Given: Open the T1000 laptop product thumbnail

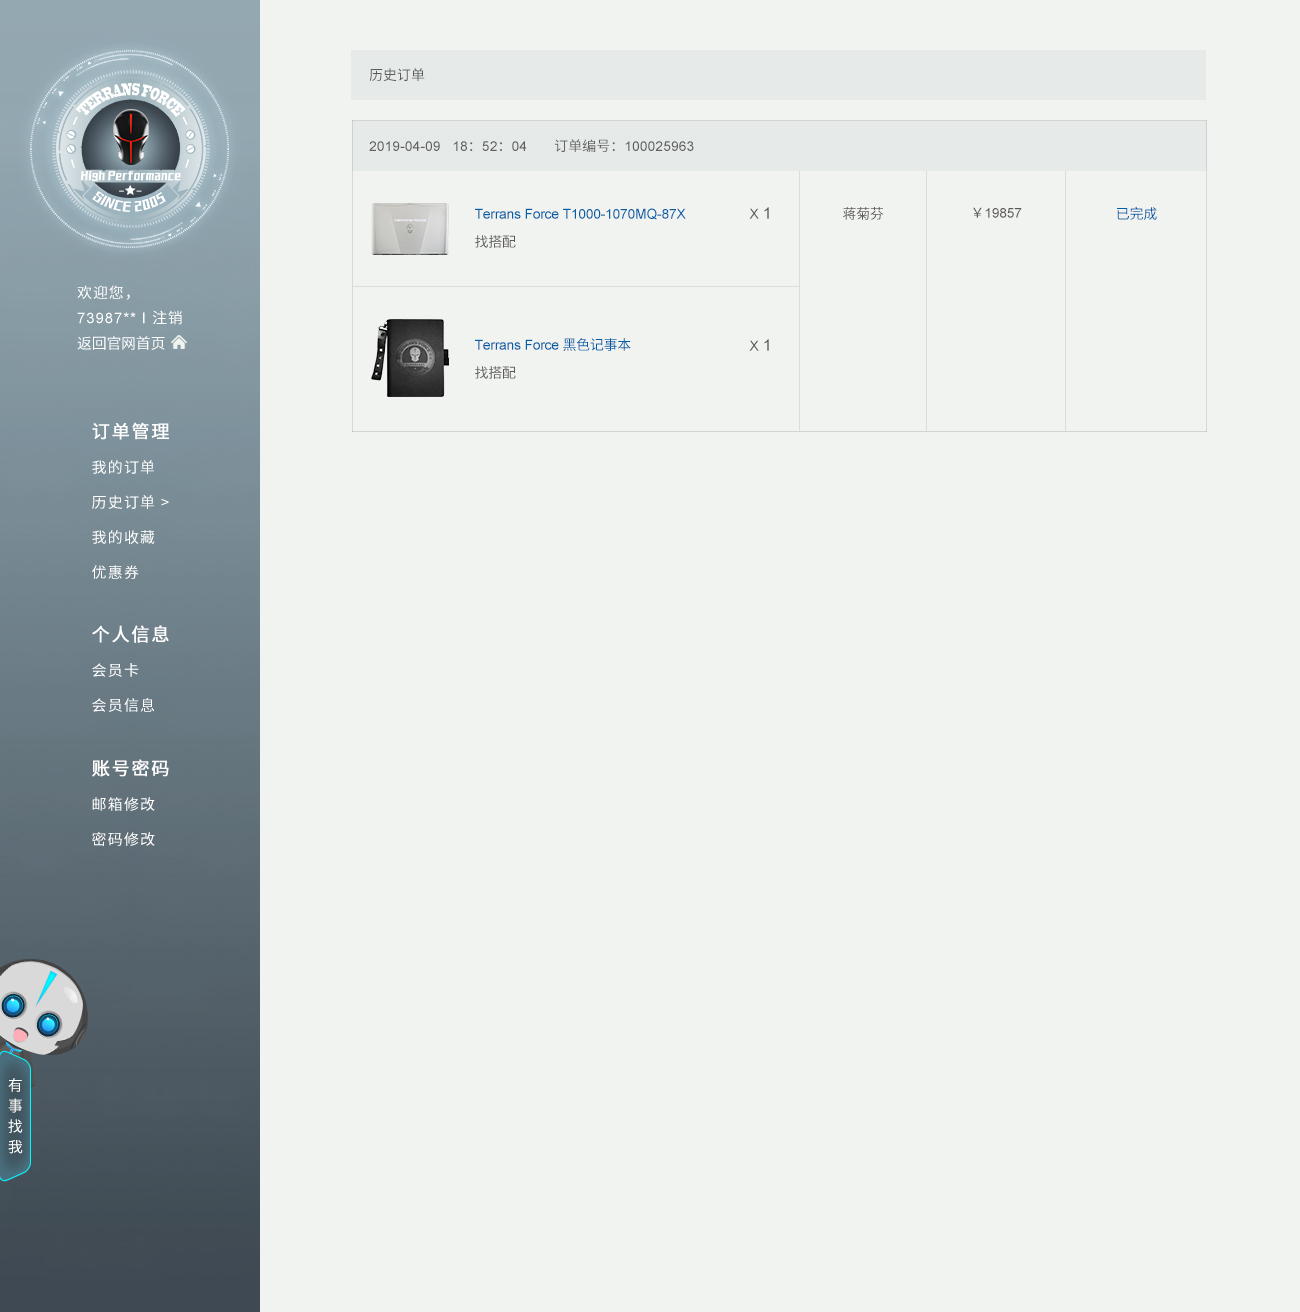Looking at the screenshot, I should 410,228.
